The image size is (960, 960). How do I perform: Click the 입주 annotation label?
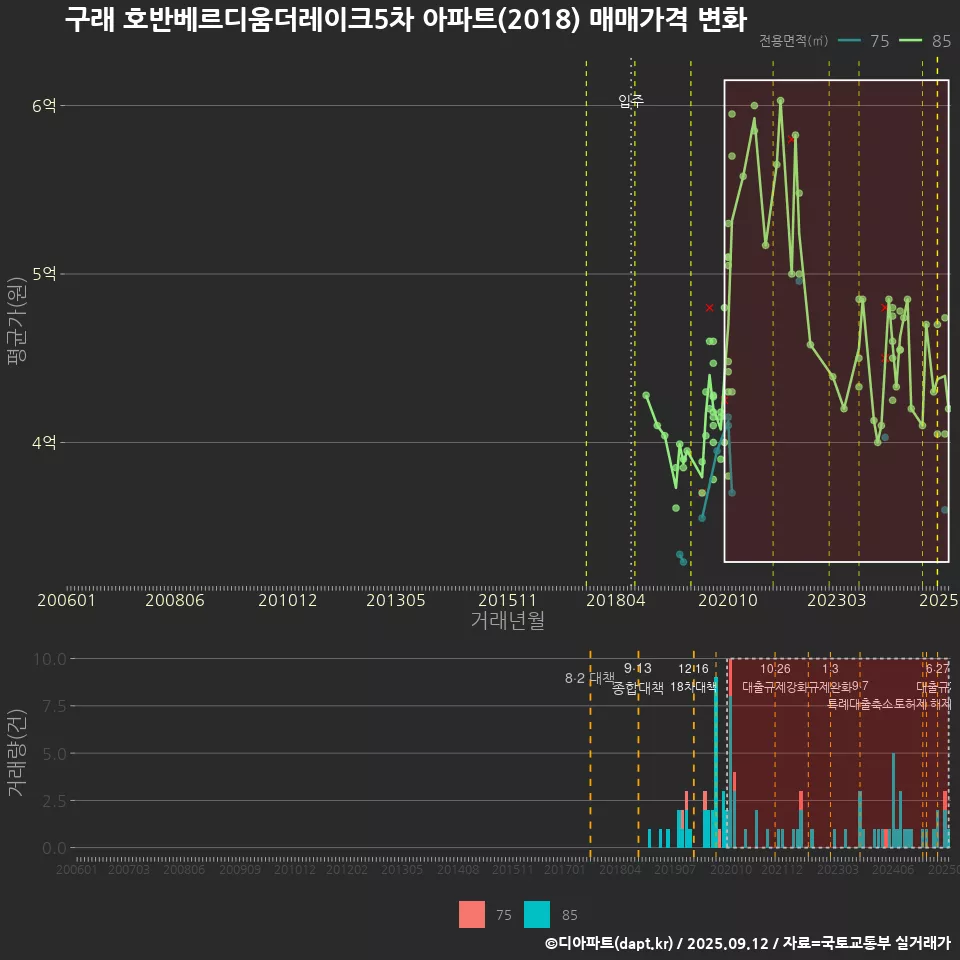631,100
